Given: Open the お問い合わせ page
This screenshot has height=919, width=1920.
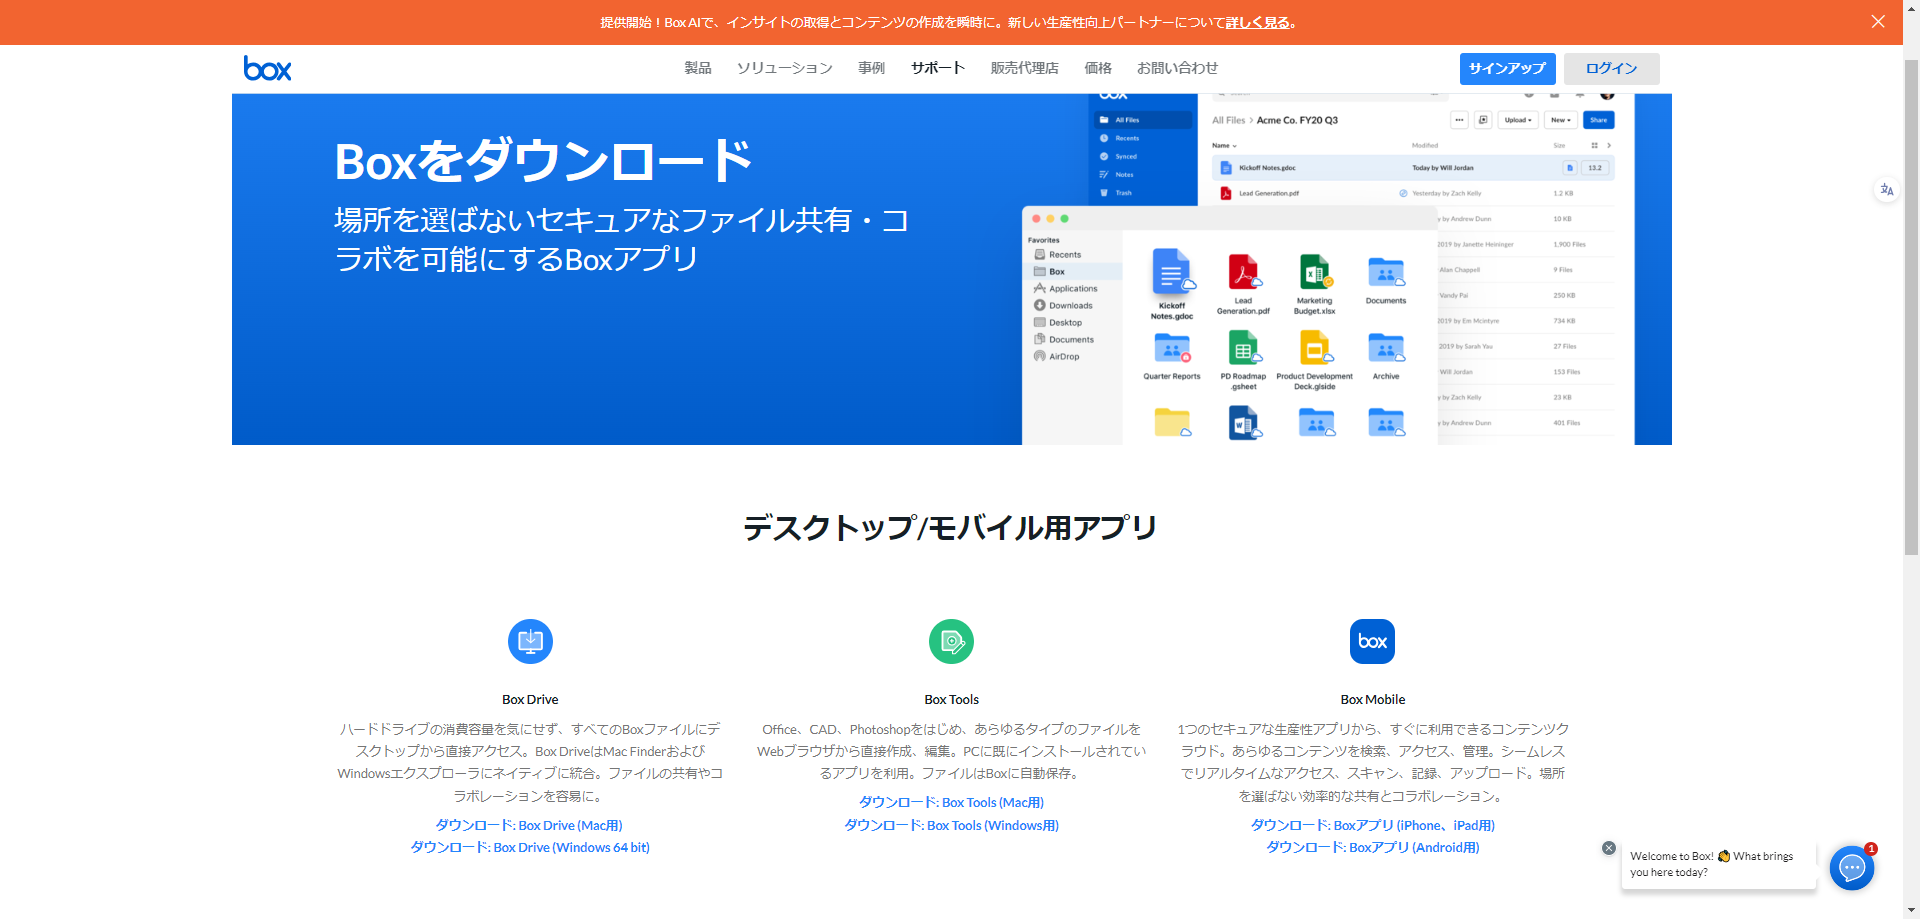Looking at the screenshot, I should pyautogui.click(x=1178, y=68).
